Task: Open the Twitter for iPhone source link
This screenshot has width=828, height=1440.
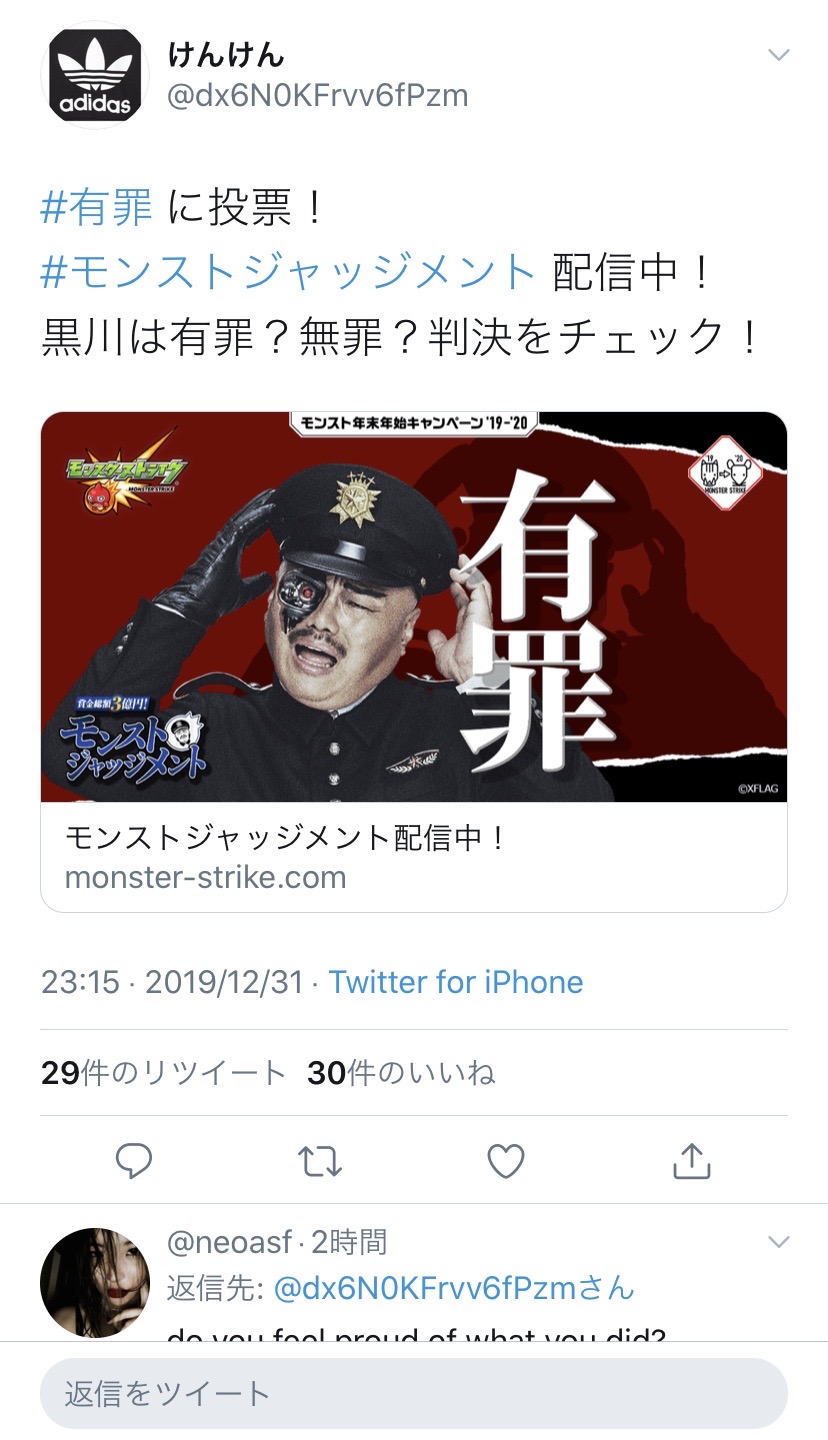Action: [456, 982]
